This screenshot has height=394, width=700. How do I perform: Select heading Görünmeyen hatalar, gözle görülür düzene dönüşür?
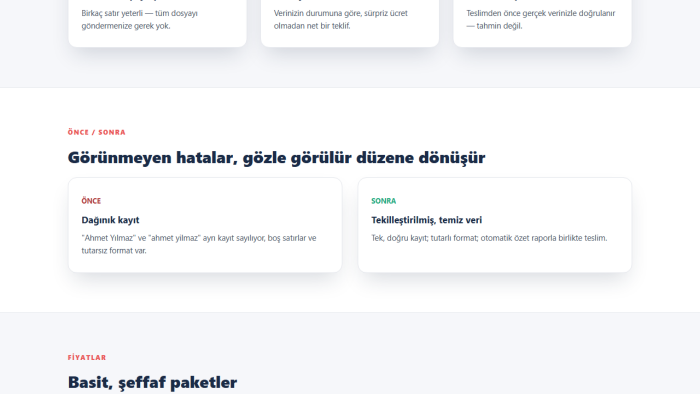276,158
